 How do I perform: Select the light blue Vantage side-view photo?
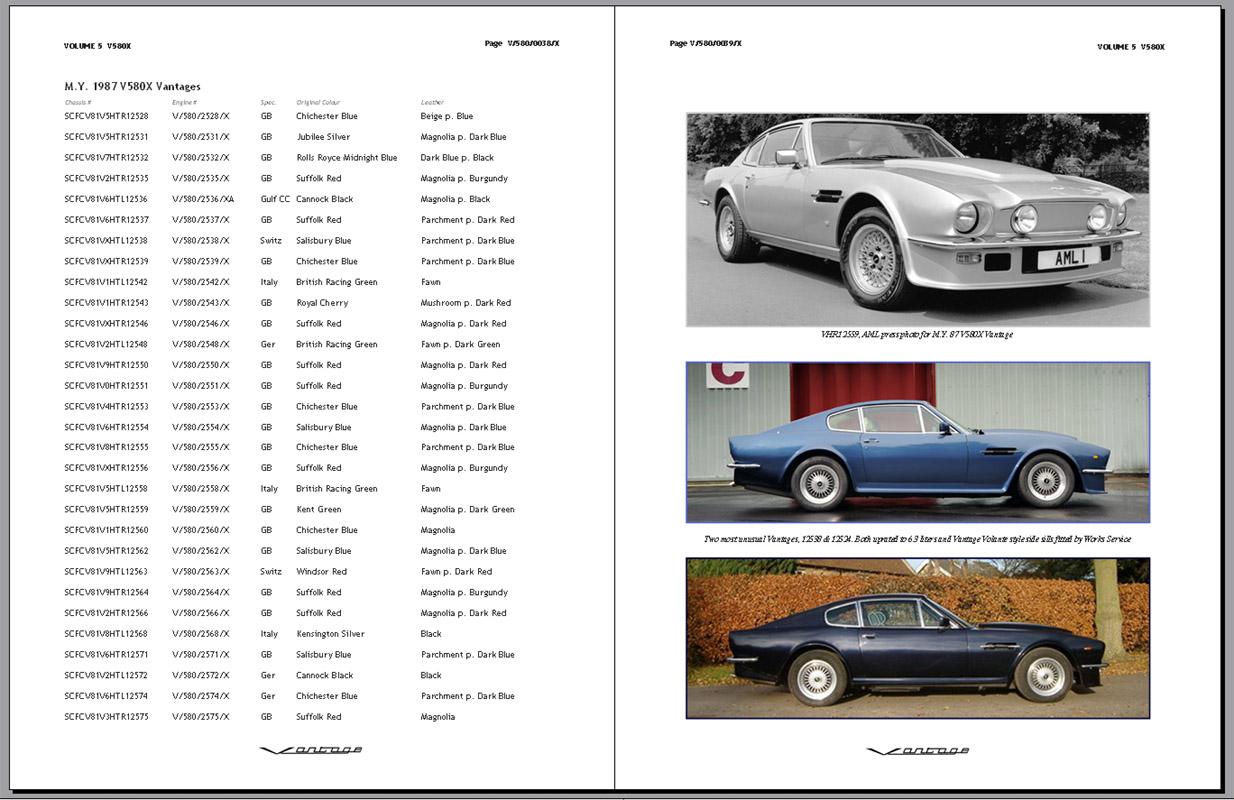(917, 442)
